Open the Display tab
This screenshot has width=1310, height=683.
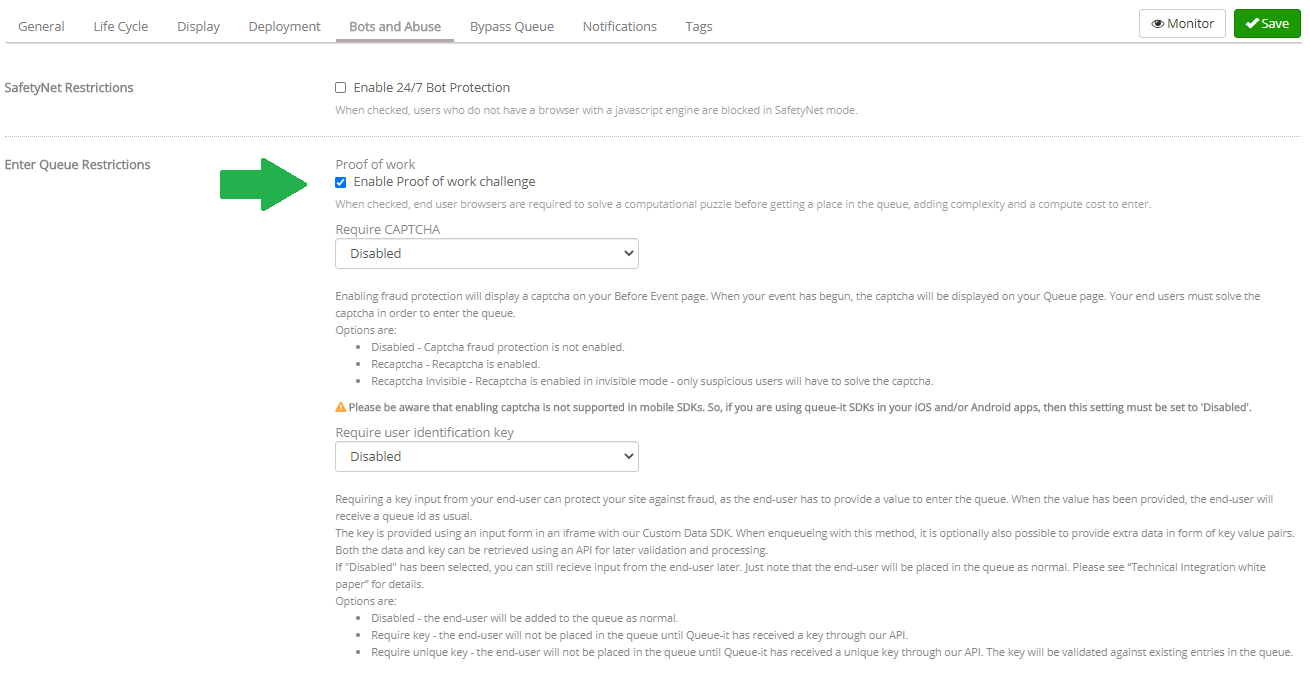click(198, 26)
